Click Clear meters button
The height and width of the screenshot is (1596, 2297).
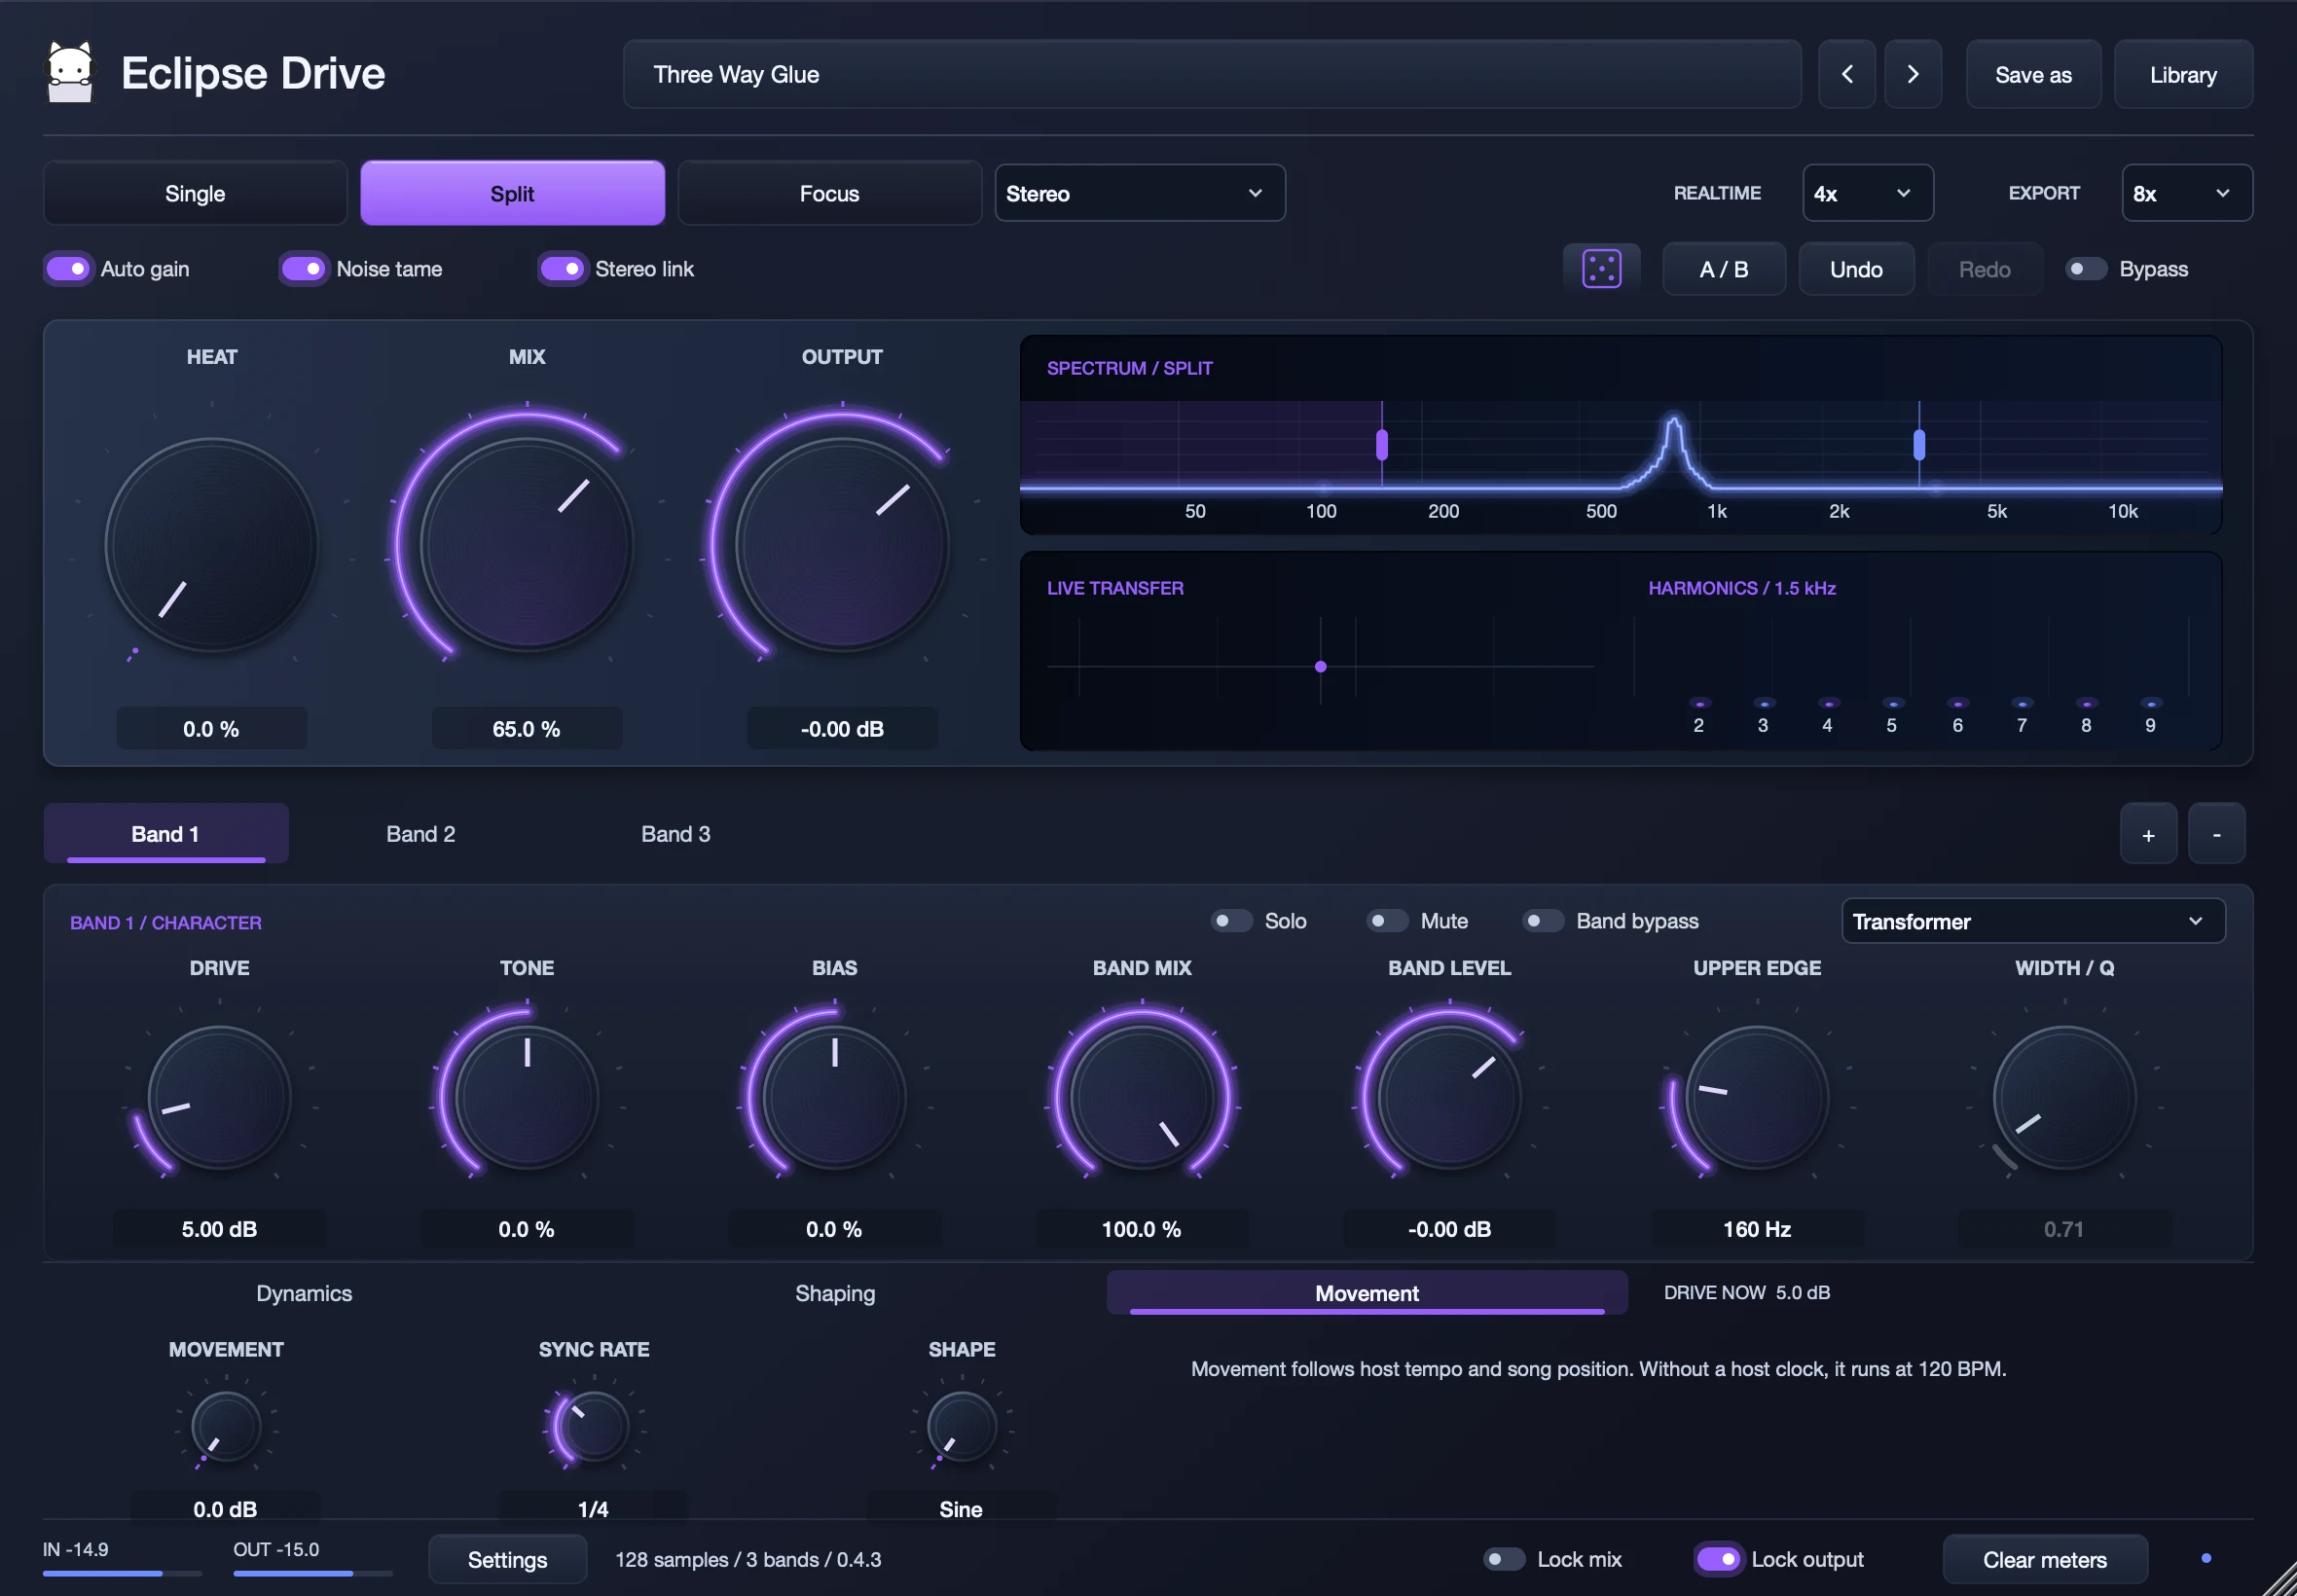tap(2044, 1559)
